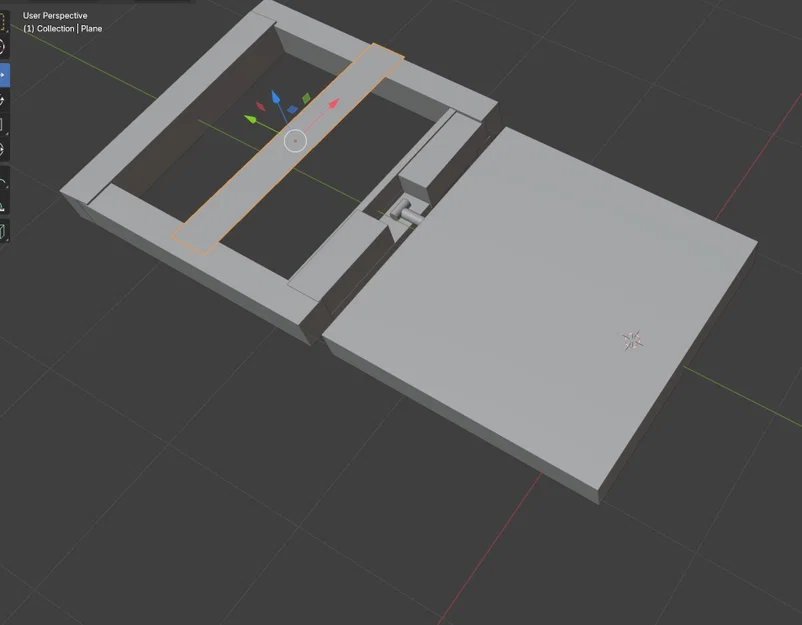Select the Scale tool
This screenshot has height=625, width=802.
tap(3, 125)
